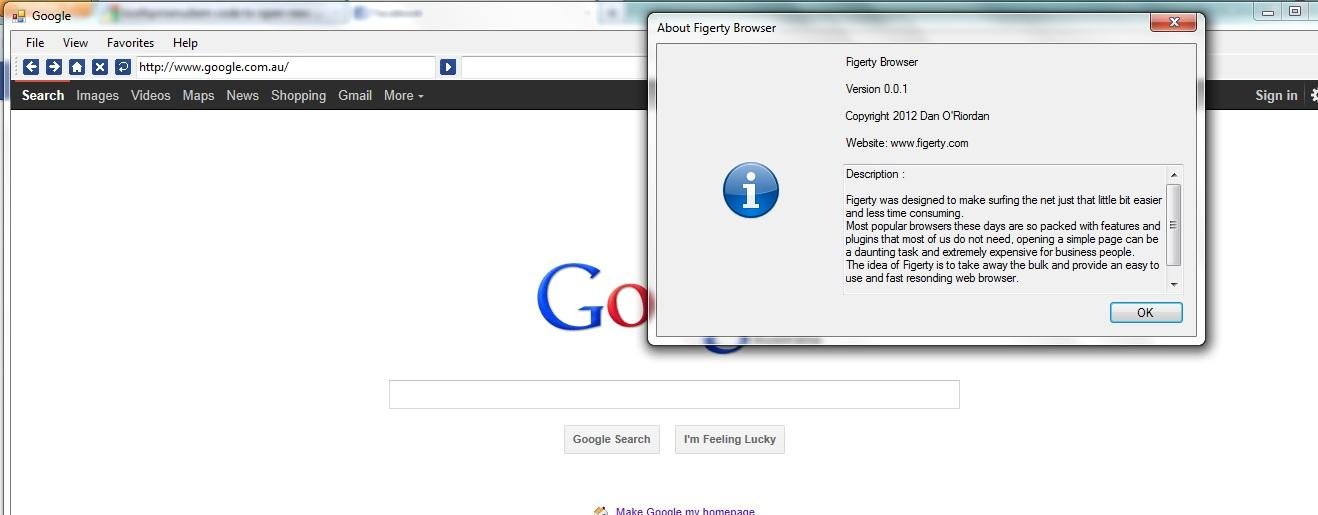Viewport: 1318px width, 515px height.
Task: Click the Go arrow icon beside the address bar
Action: (448, 67)
